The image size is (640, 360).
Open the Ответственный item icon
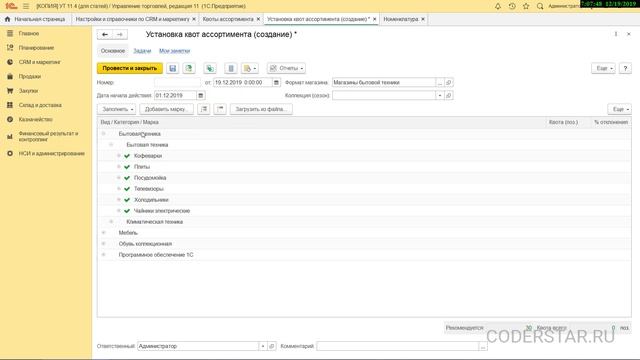click(x=271, y=346)
